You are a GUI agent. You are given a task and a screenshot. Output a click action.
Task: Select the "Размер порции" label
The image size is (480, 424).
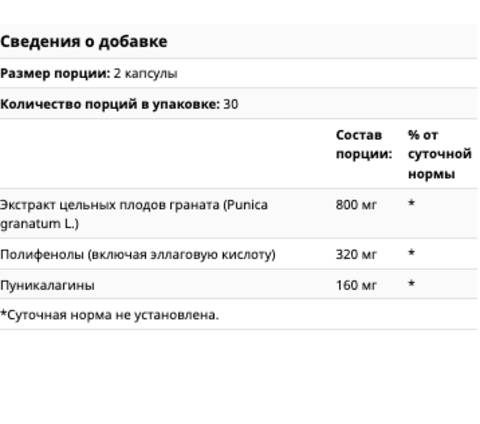[x=55, y=73]
